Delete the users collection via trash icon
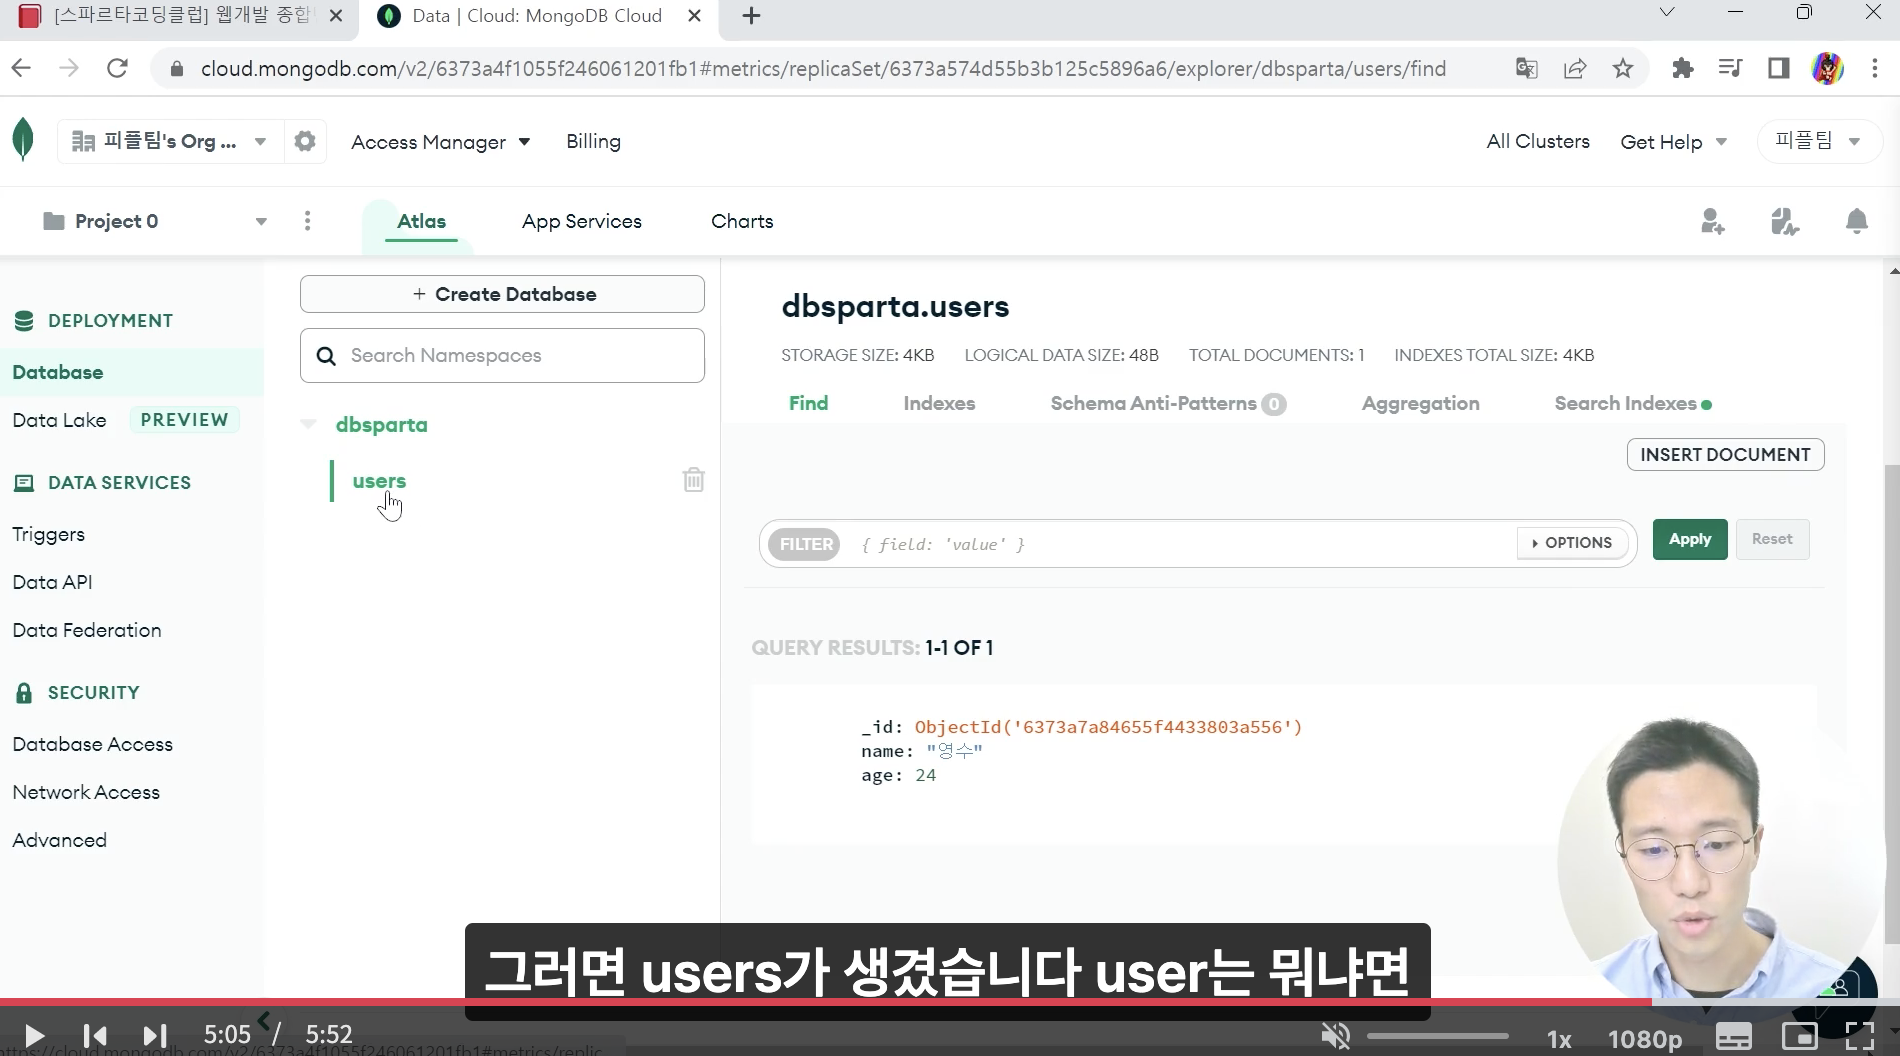This screenshot has height=1056, width=1900. (x=693, y=480)
